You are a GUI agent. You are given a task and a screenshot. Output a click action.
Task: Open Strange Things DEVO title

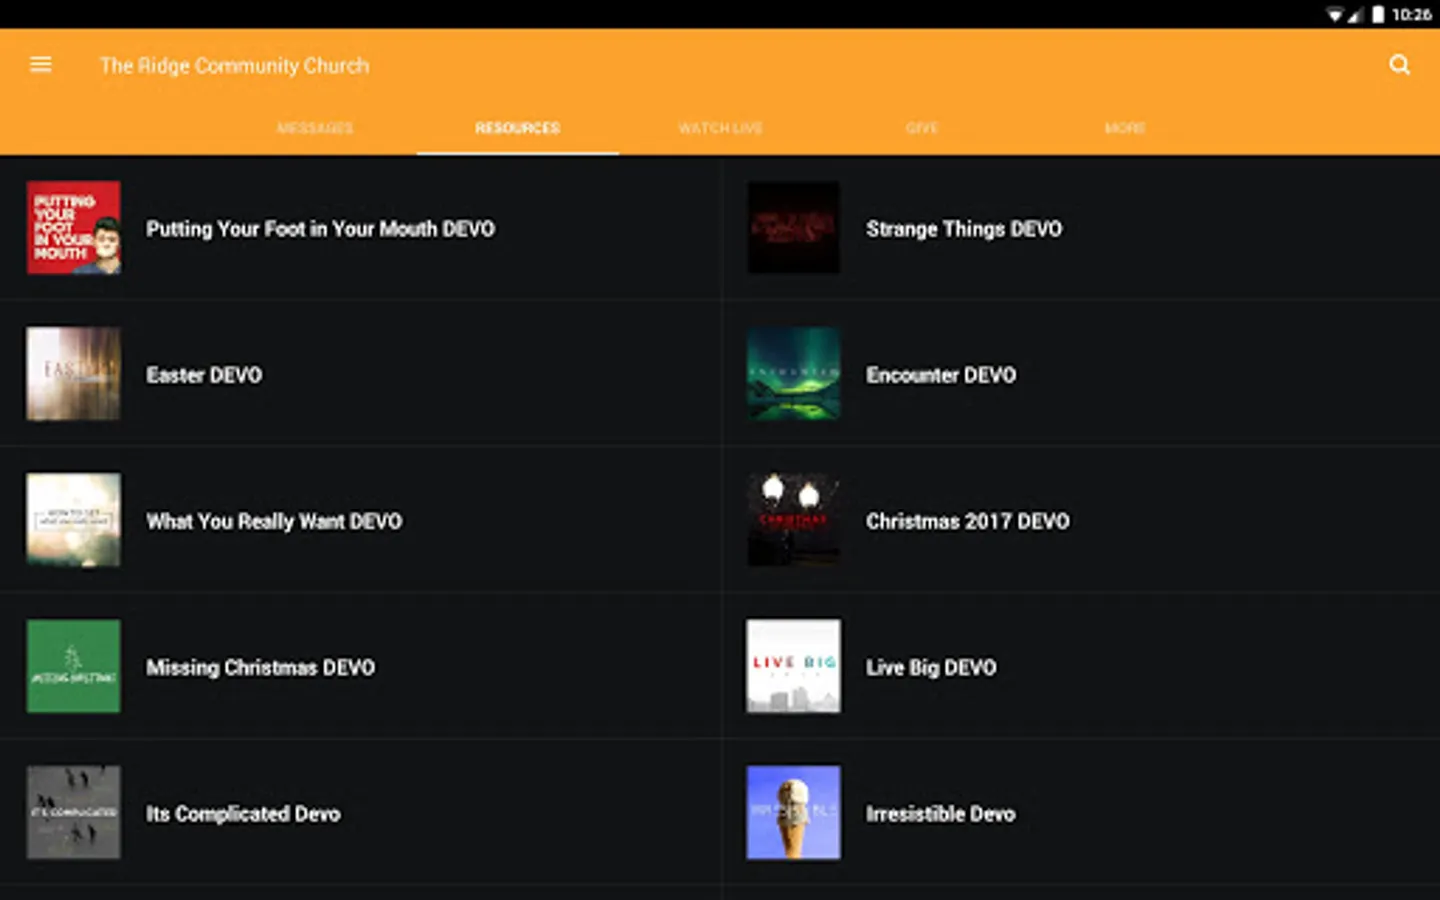(x=964, y=229)
